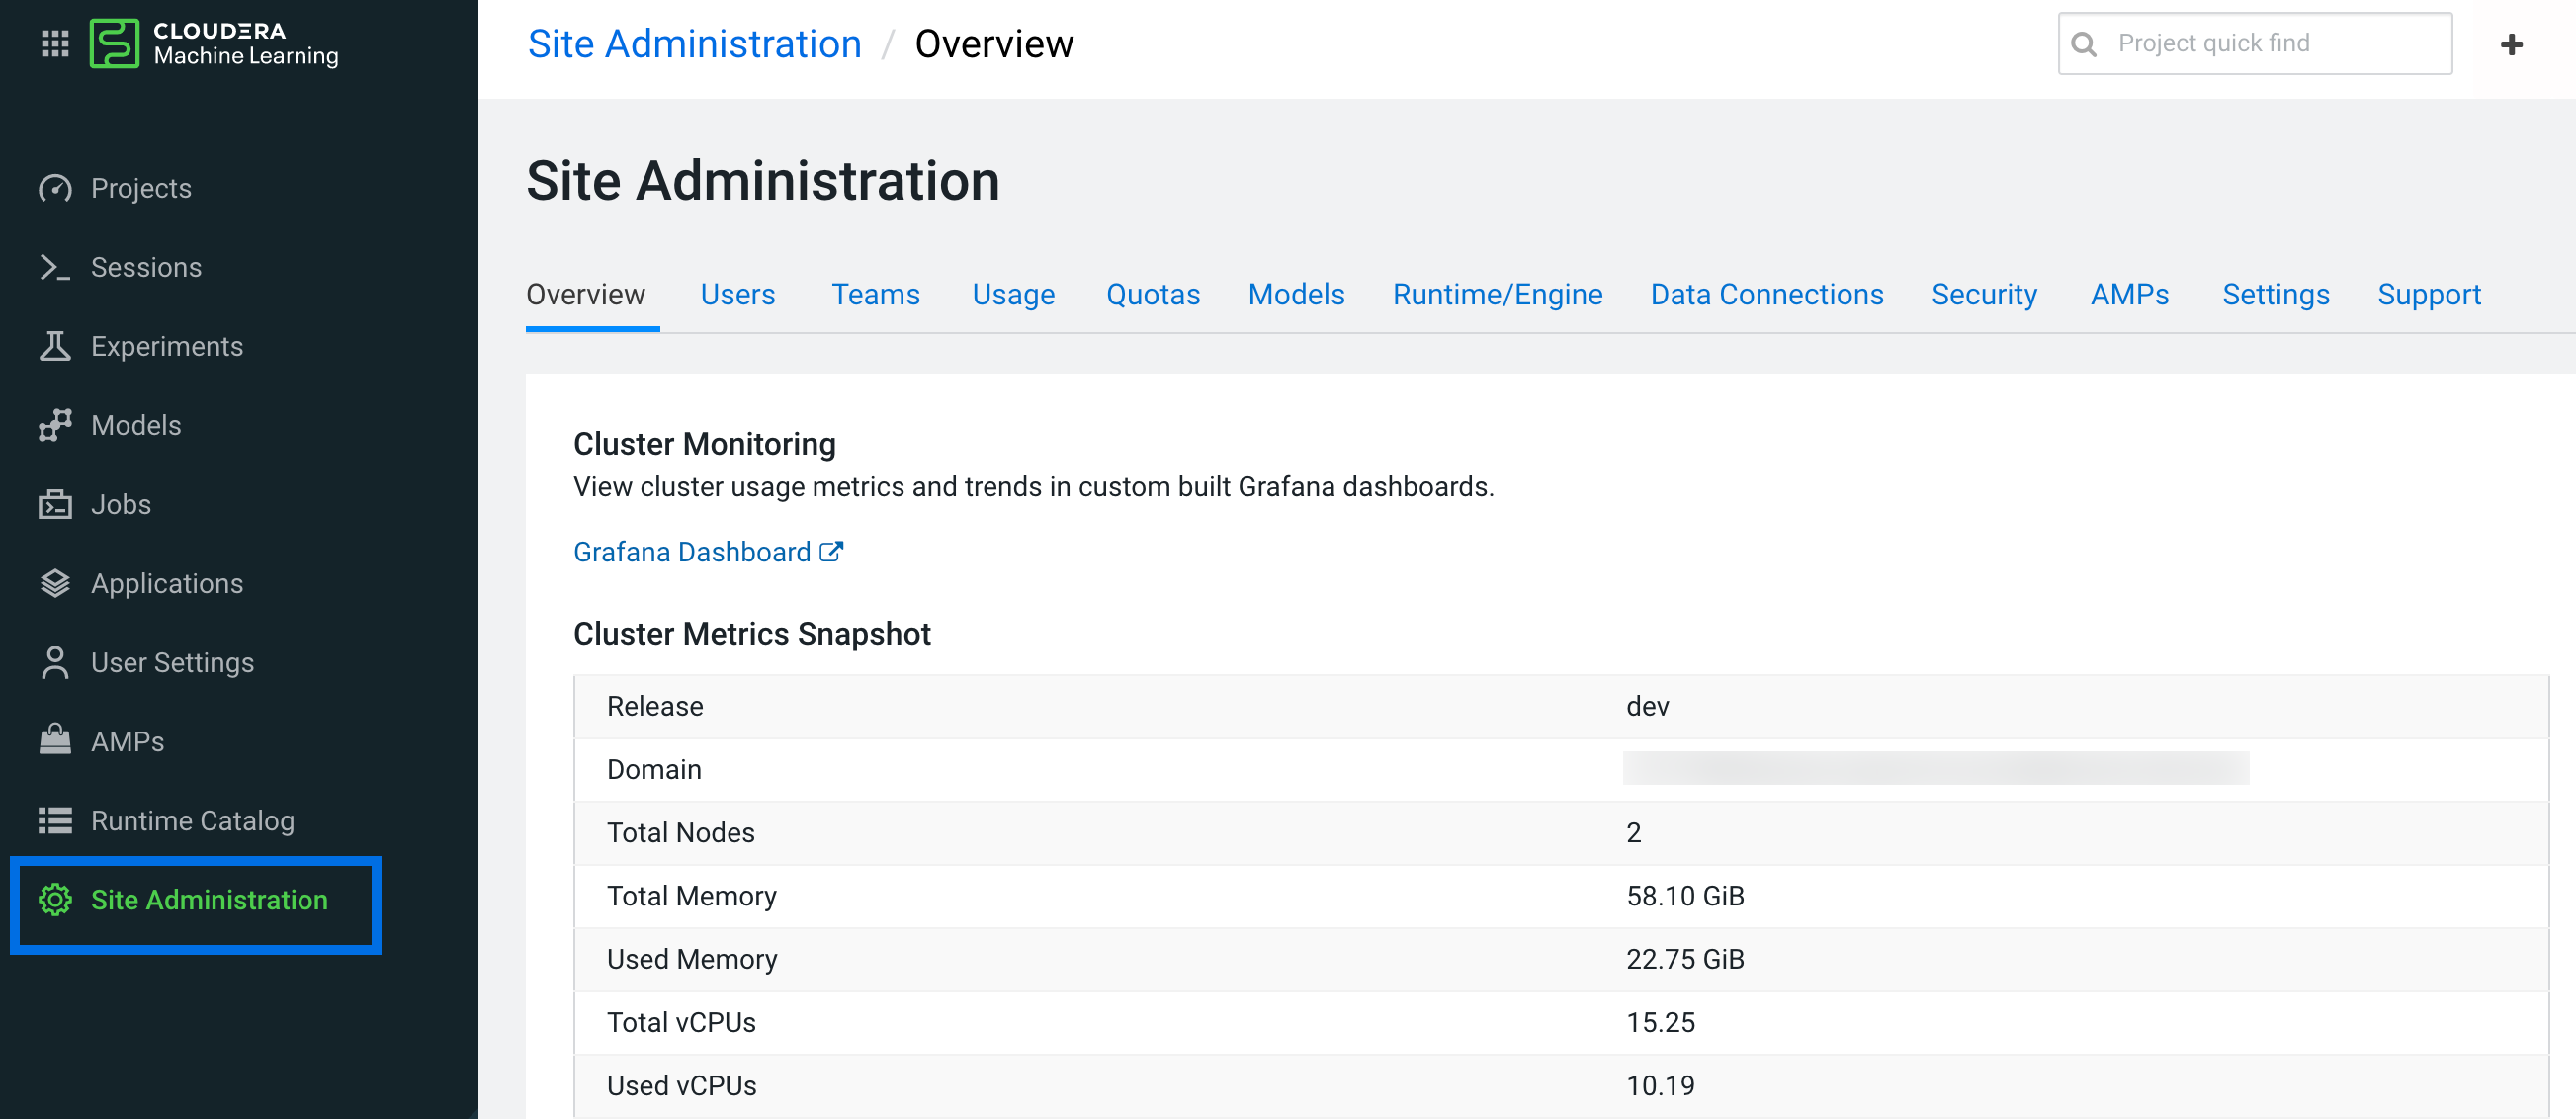Open Applications layers icon in sidebar
Screen dimensions: 2576x1119
point(55,583)
